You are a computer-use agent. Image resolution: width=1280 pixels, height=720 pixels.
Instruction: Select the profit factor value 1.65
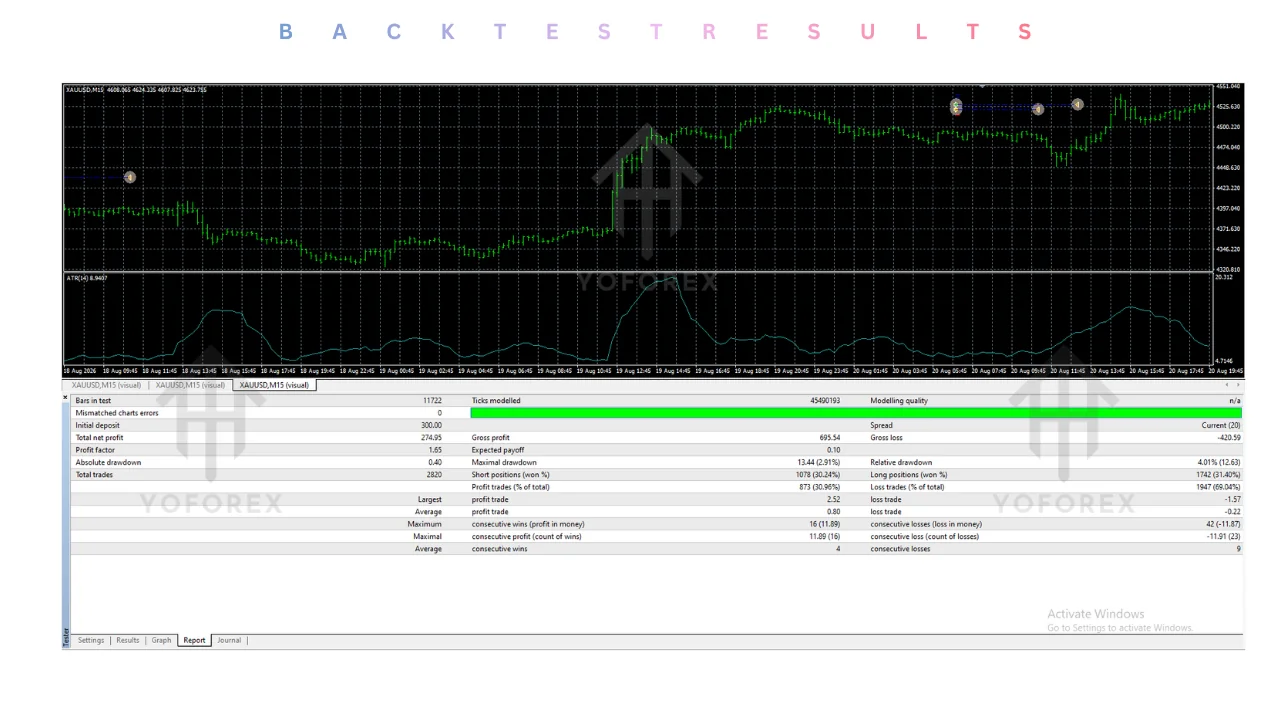(435, 450)
